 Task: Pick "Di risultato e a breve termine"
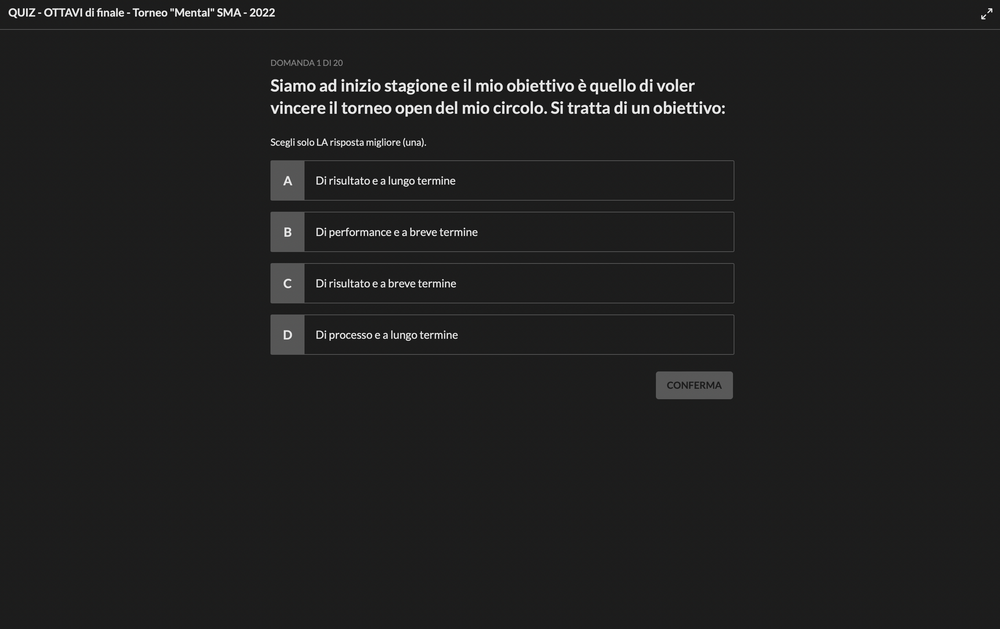click(518, 284)
